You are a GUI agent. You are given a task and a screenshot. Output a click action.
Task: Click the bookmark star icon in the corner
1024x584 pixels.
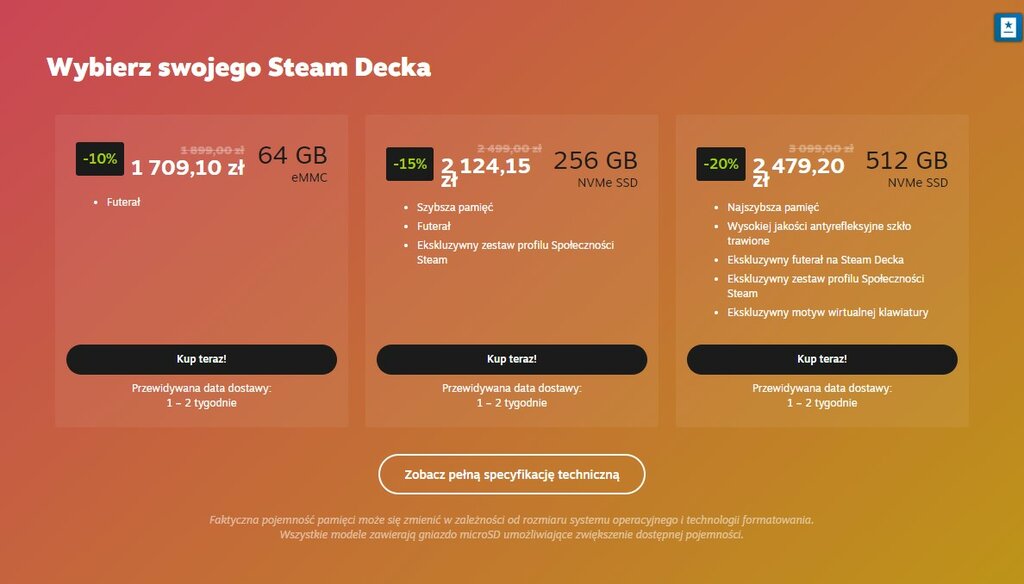(x=1008, y=27)
